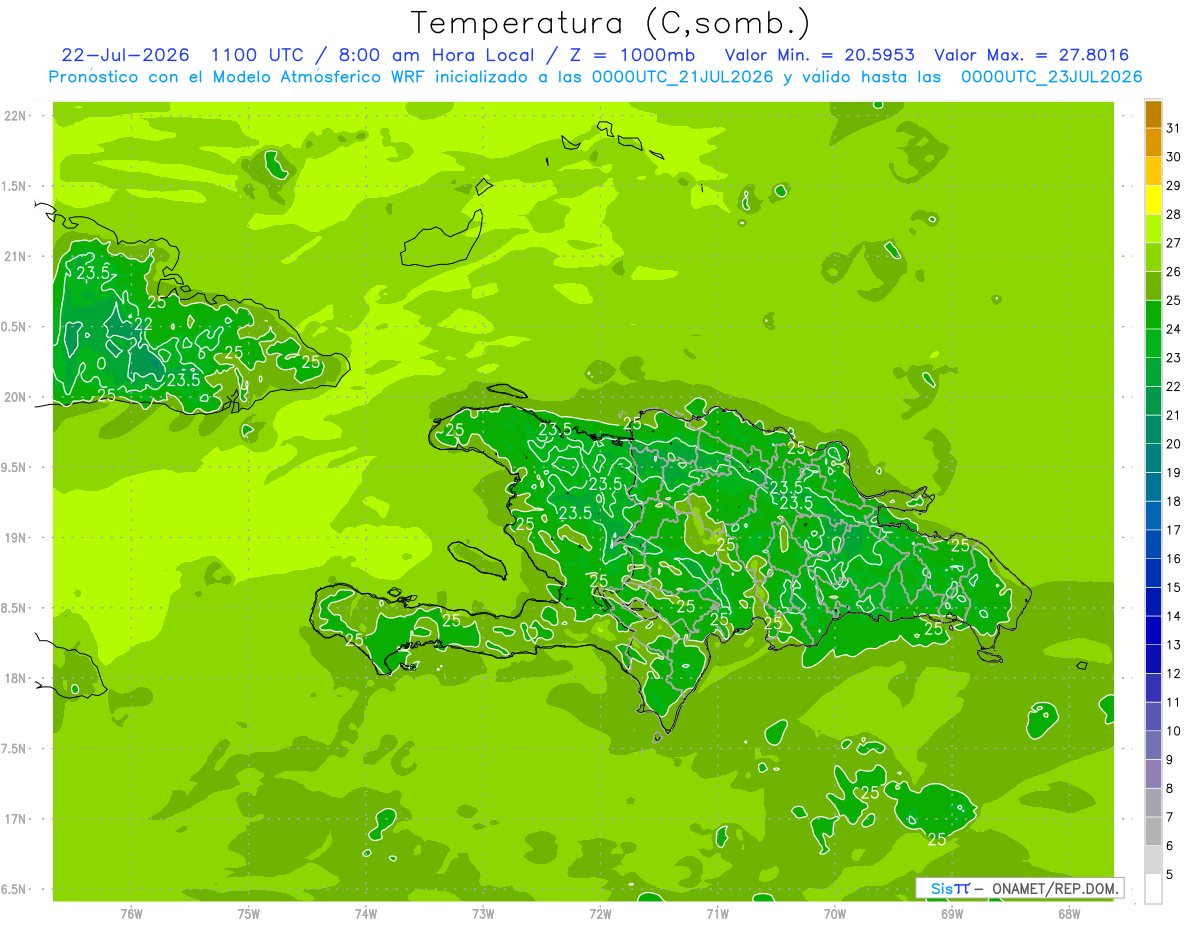1200x927 pixels.
Task: Click the "74W" longitude axis label
Action: point(365,913)
